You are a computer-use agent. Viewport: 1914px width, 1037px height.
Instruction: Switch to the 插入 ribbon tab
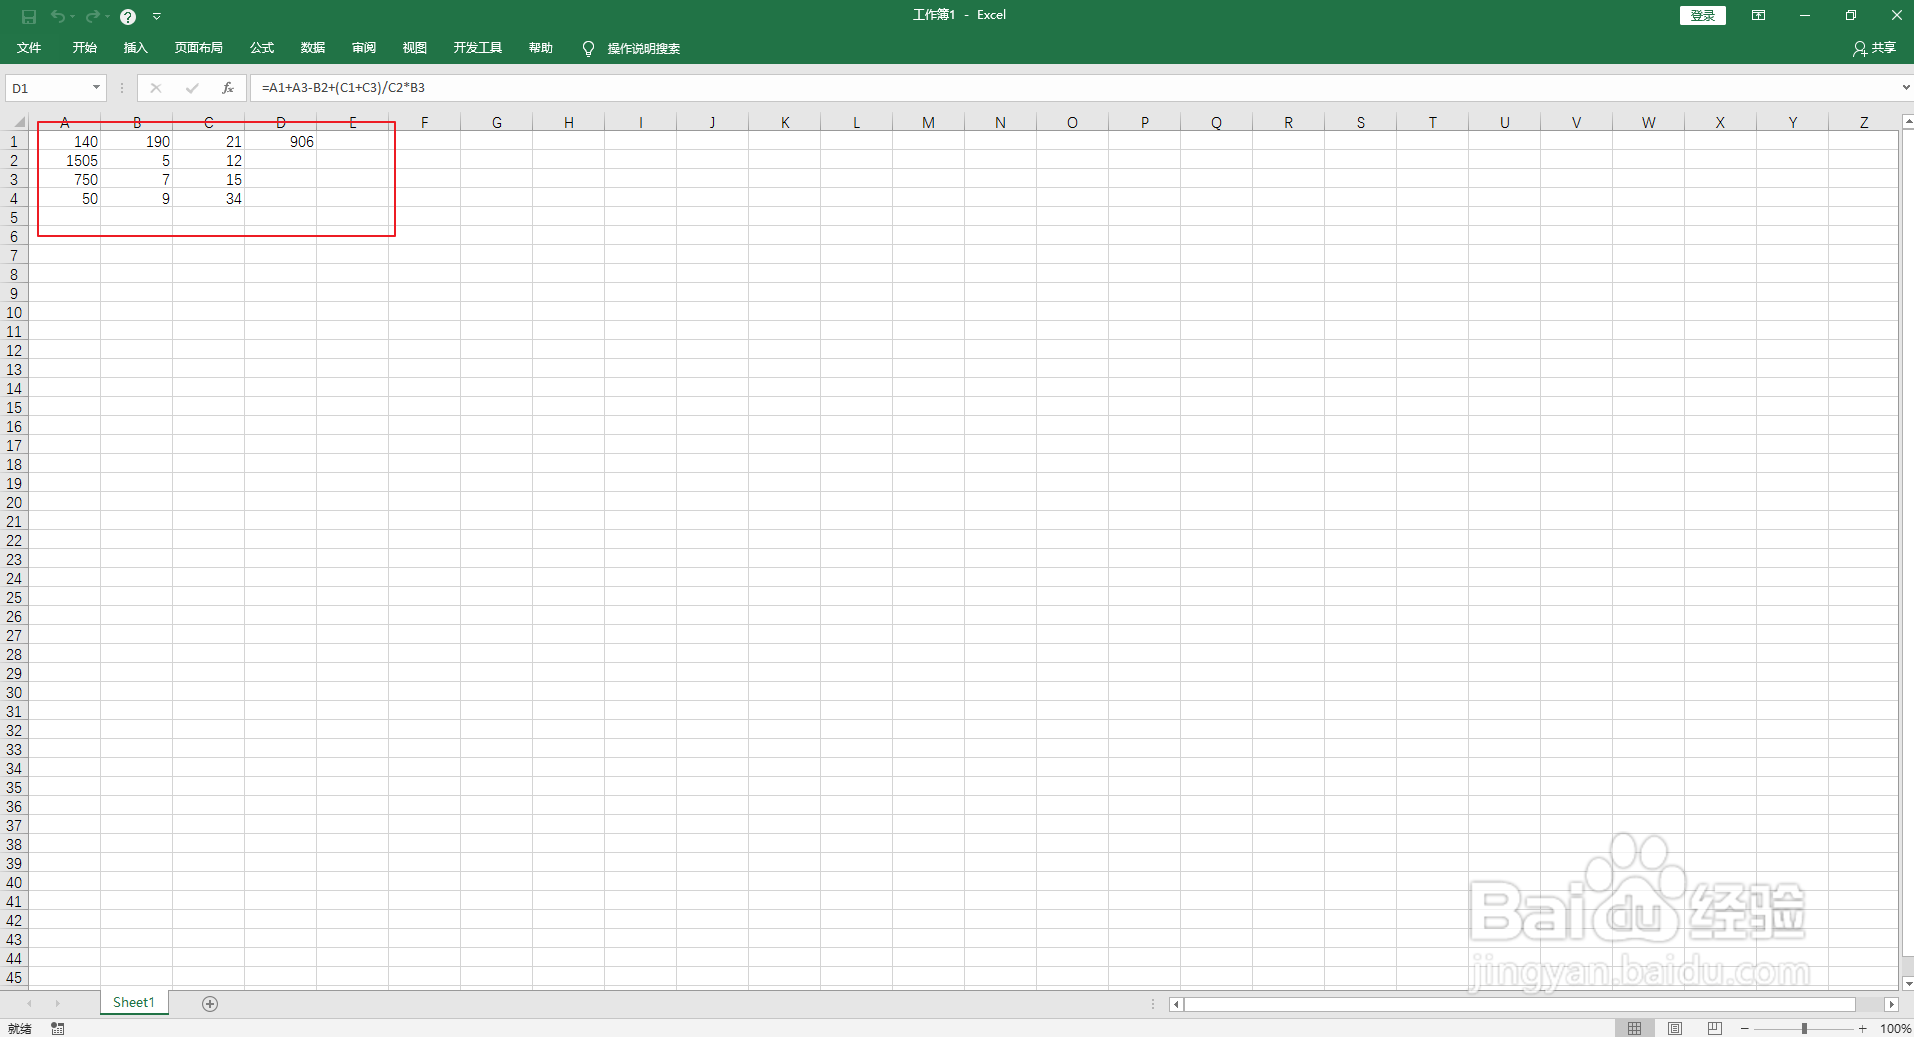pos(135,48)
